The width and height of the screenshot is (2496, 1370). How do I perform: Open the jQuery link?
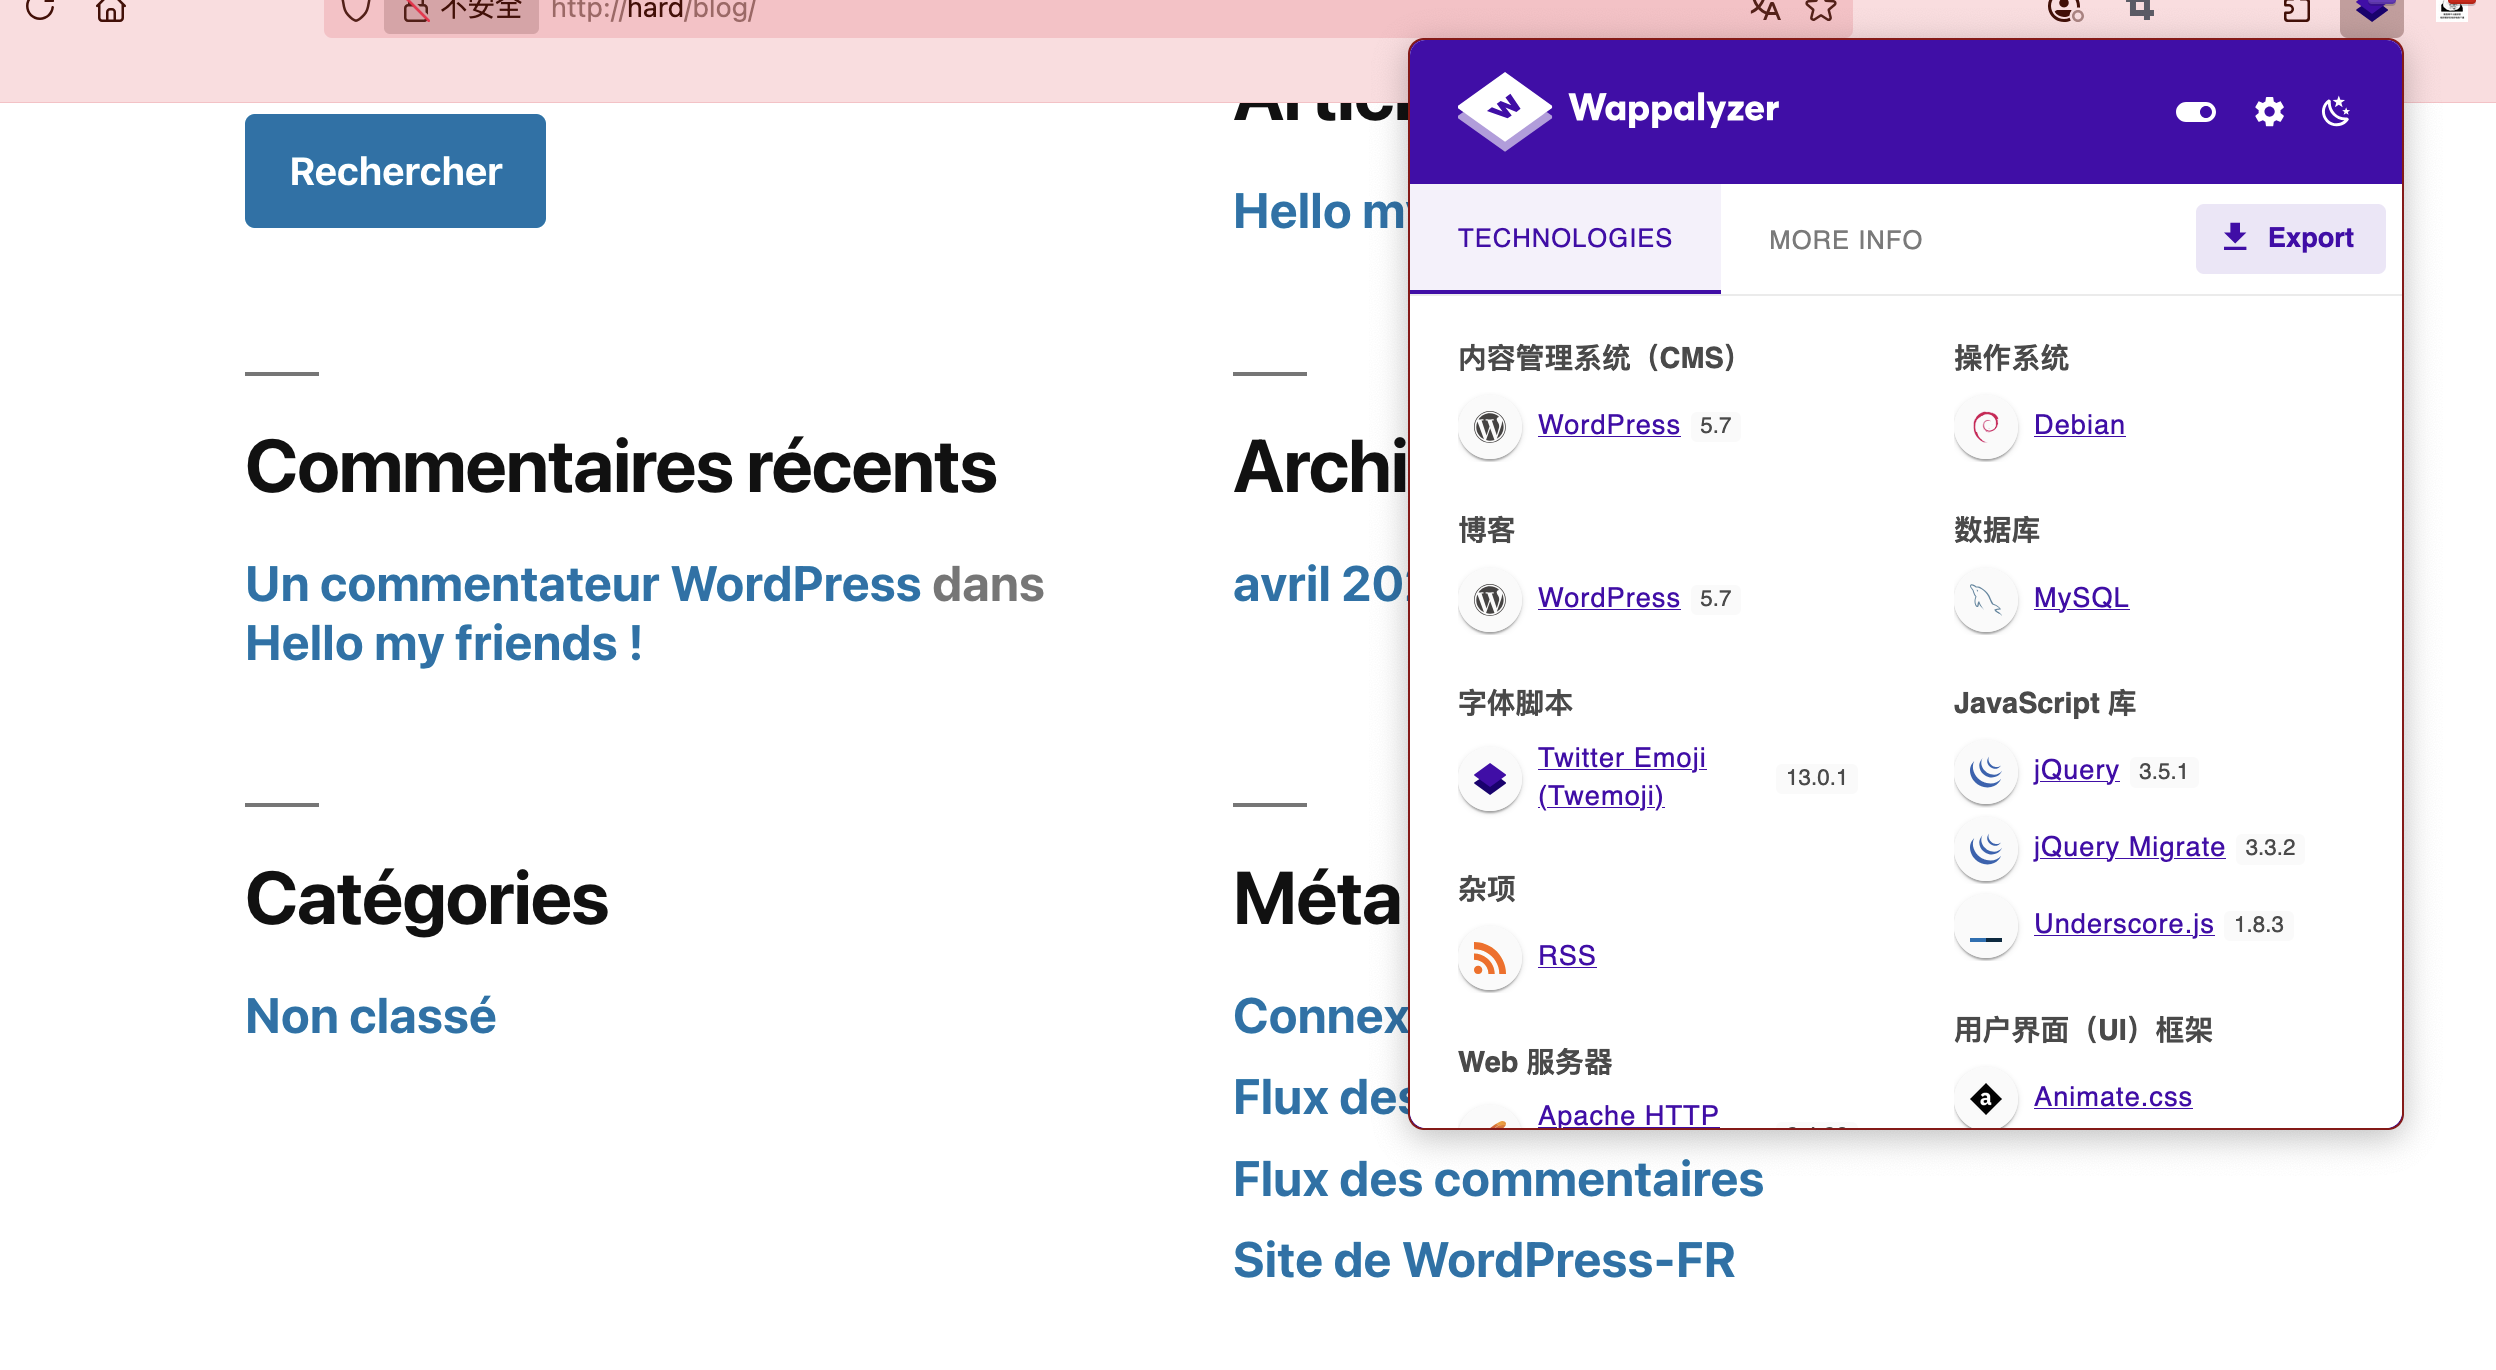click(2076, 770)
